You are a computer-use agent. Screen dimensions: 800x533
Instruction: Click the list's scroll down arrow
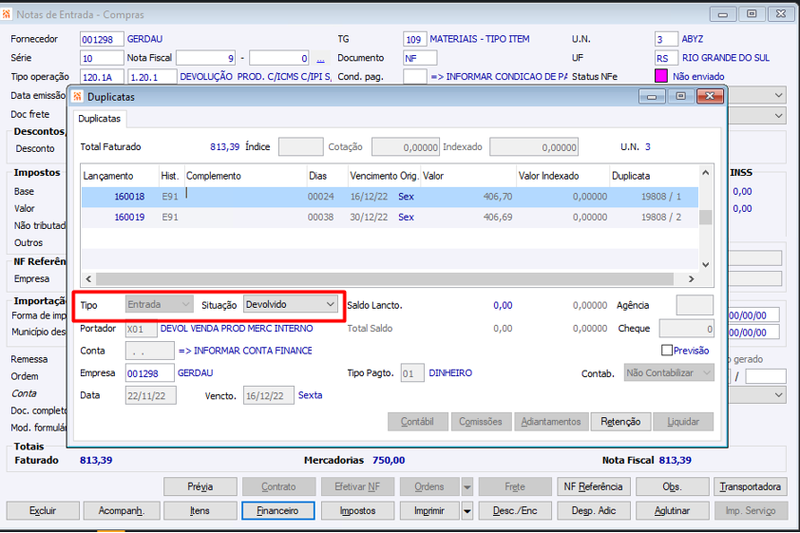coord(706,264)
